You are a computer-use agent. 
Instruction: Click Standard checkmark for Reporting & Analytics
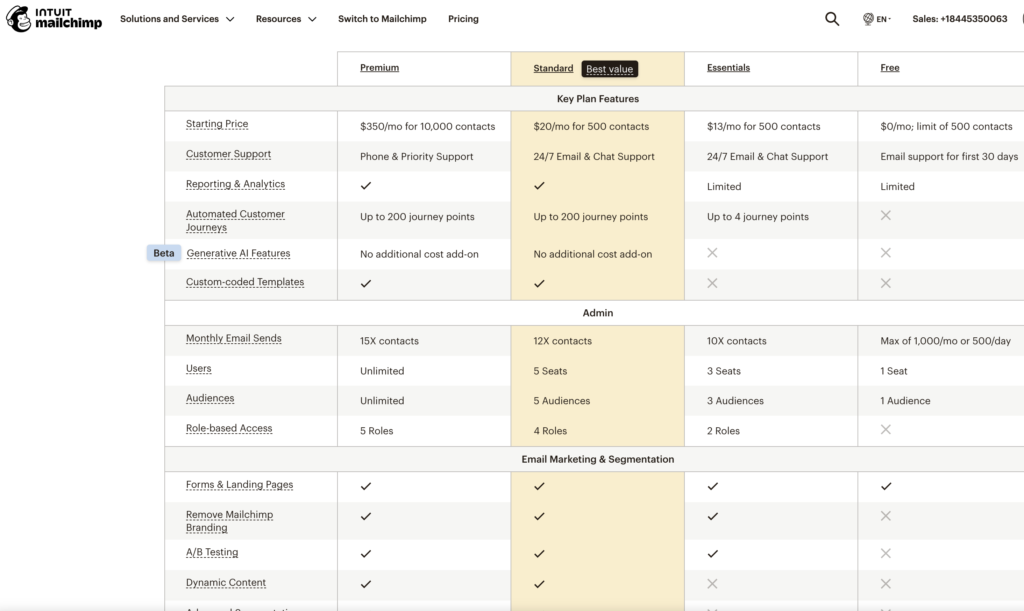(539, 186)
